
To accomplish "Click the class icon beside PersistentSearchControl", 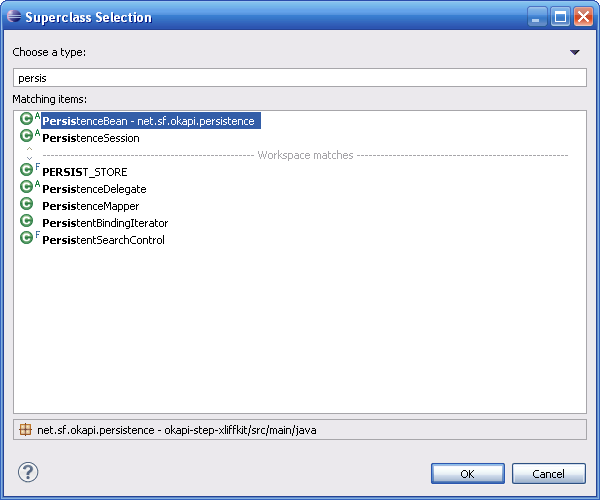I will [x=26, y=238].
